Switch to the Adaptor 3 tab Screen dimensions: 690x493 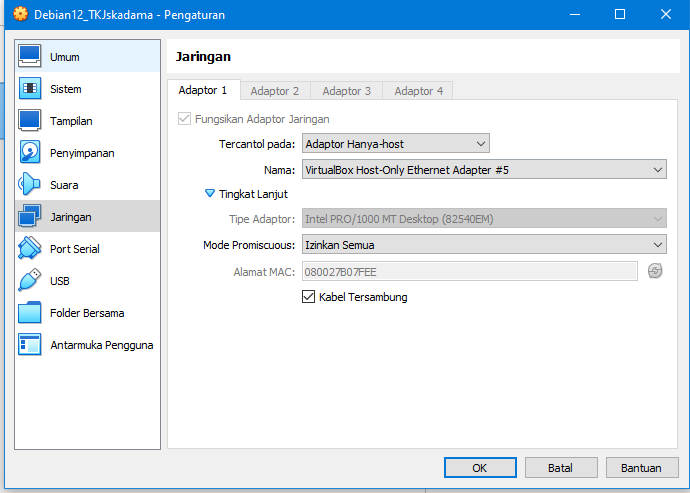(x=347, y=91)
